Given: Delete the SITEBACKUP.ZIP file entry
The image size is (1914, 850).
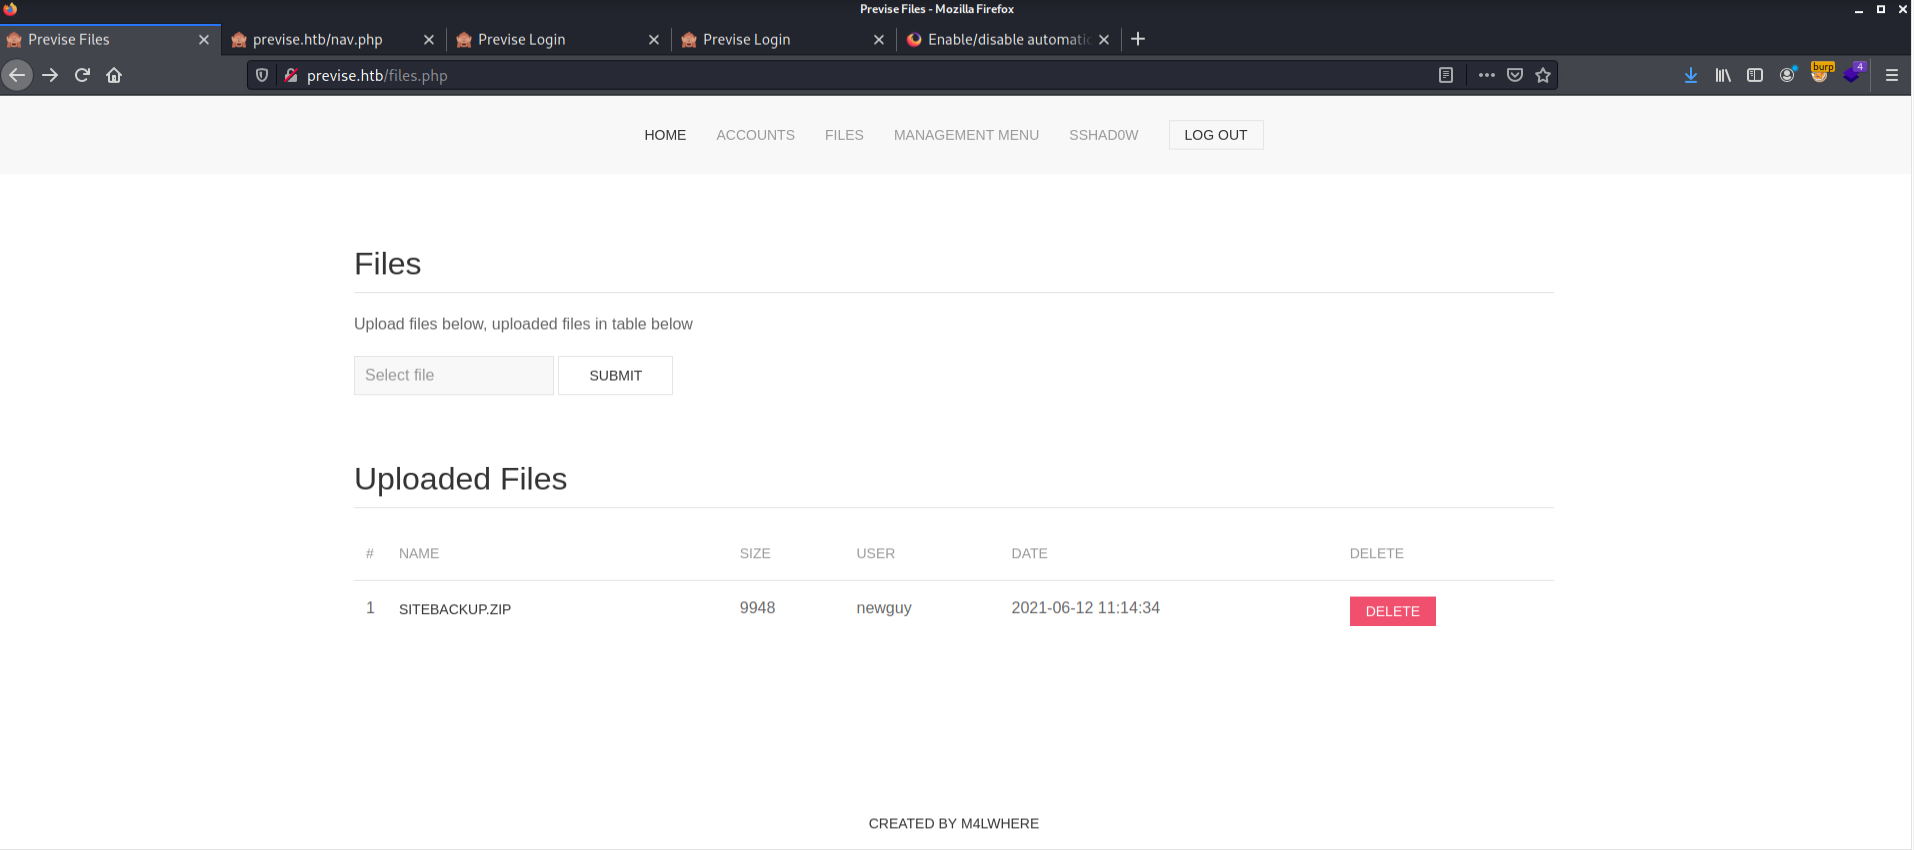Looking at the screenshot, I should [1392, 611].
